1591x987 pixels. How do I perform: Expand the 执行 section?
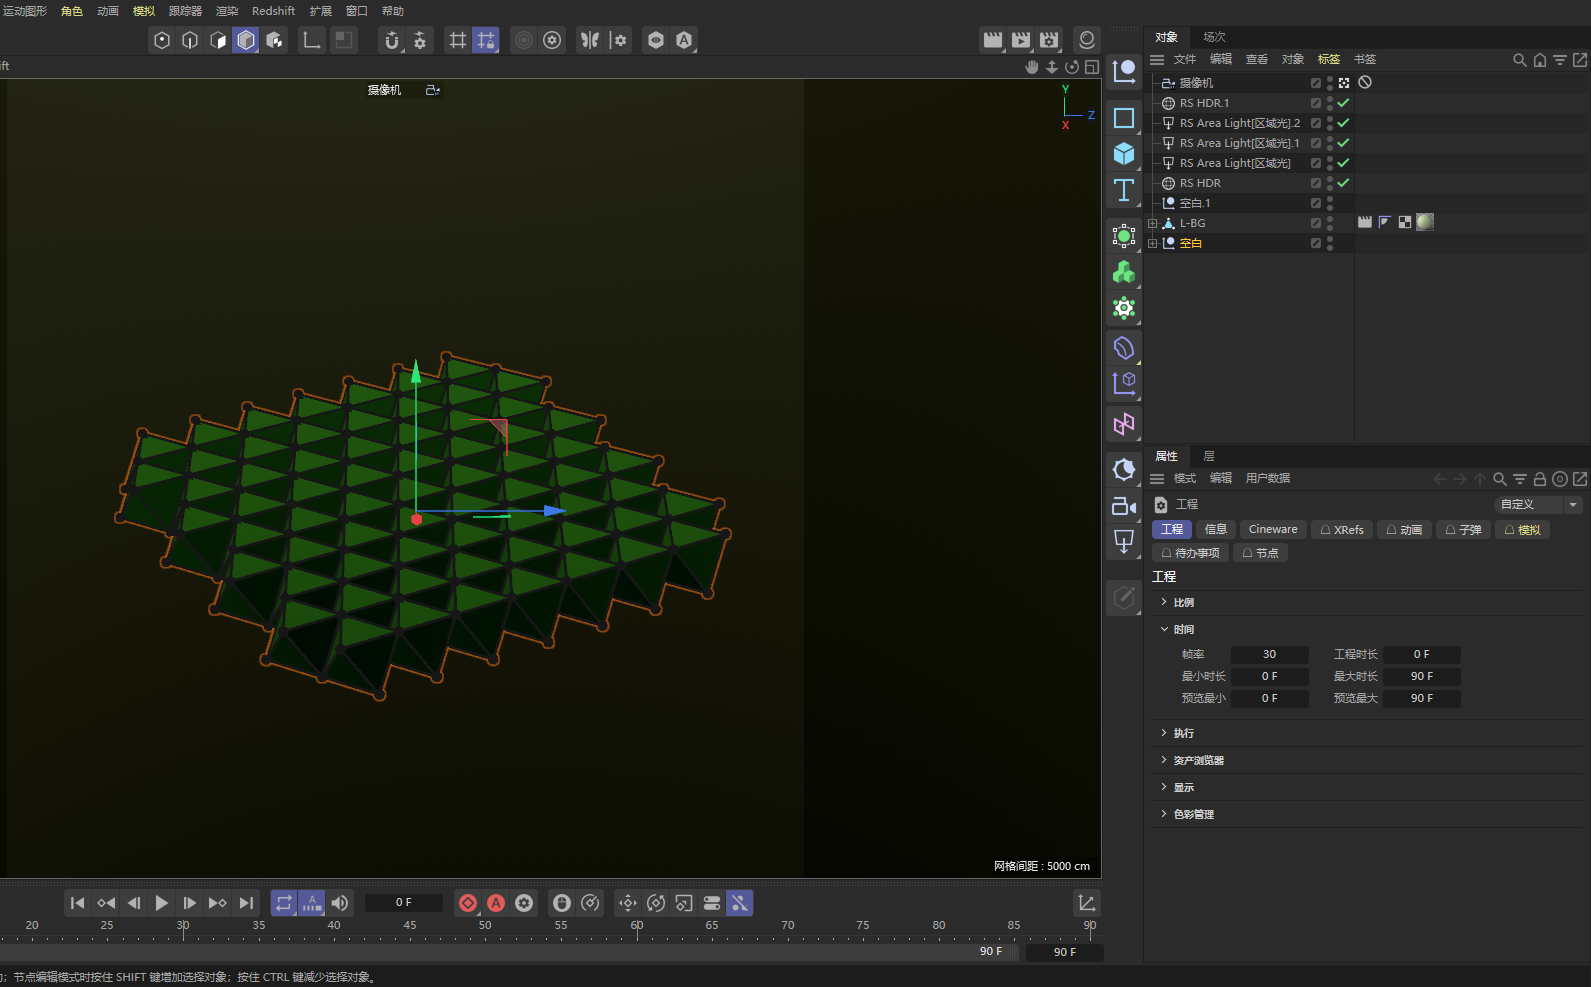(x=1164, y=733)
